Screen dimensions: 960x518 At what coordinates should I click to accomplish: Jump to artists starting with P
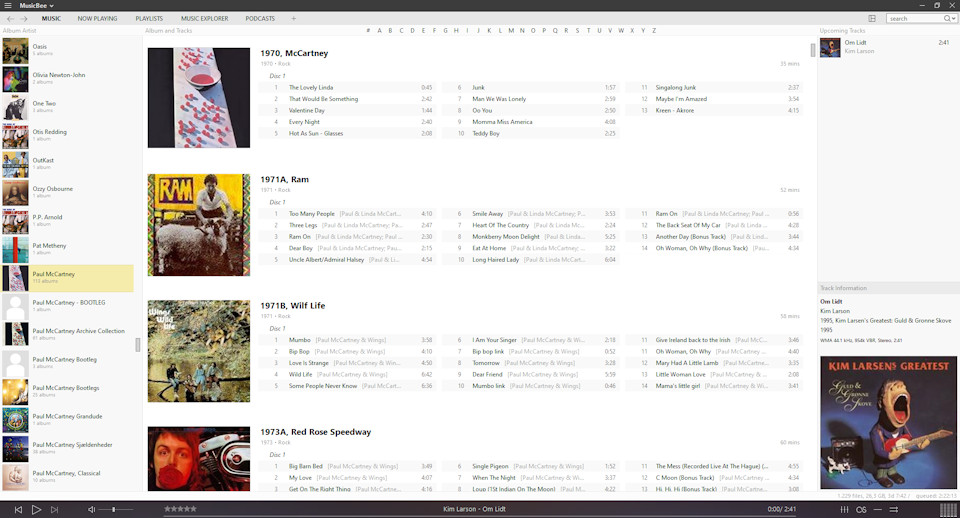point(544,31)
